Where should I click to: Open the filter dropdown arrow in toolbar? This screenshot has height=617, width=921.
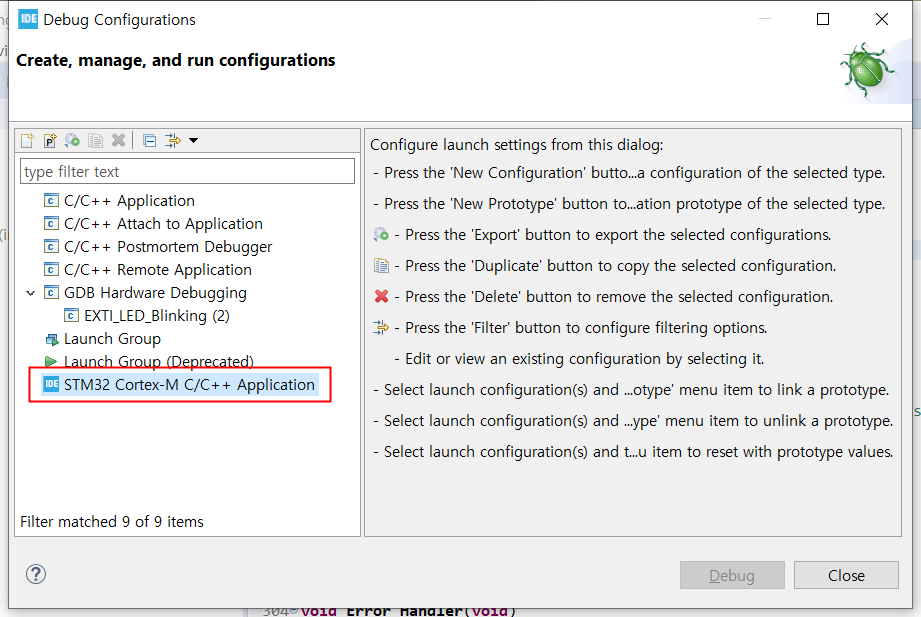193,140
